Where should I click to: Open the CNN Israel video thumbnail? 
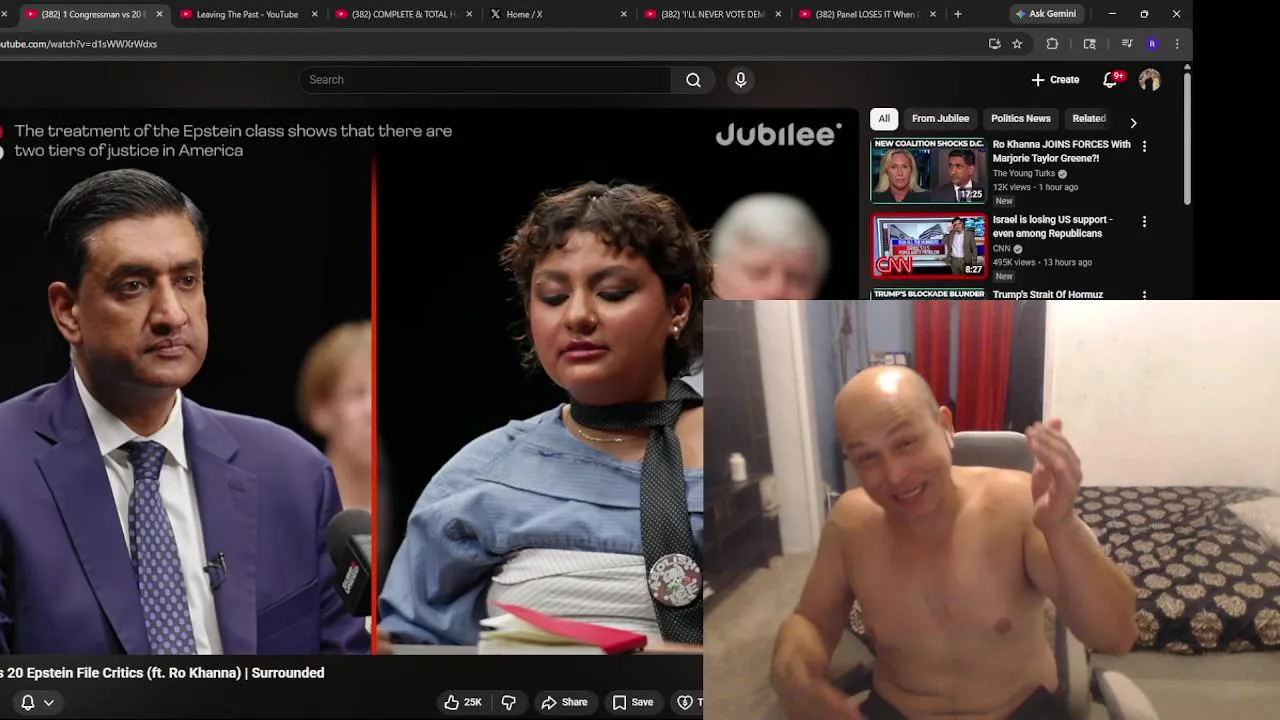[x=928, y=246]
